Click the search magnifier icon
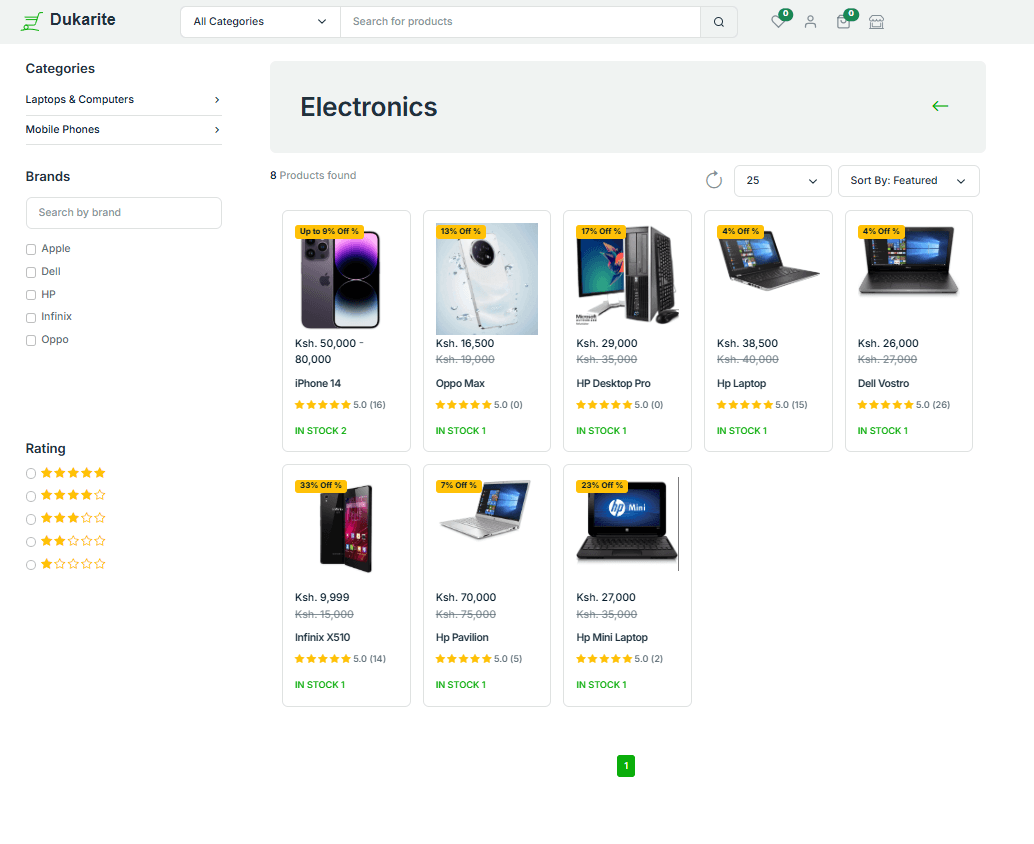 718,21
